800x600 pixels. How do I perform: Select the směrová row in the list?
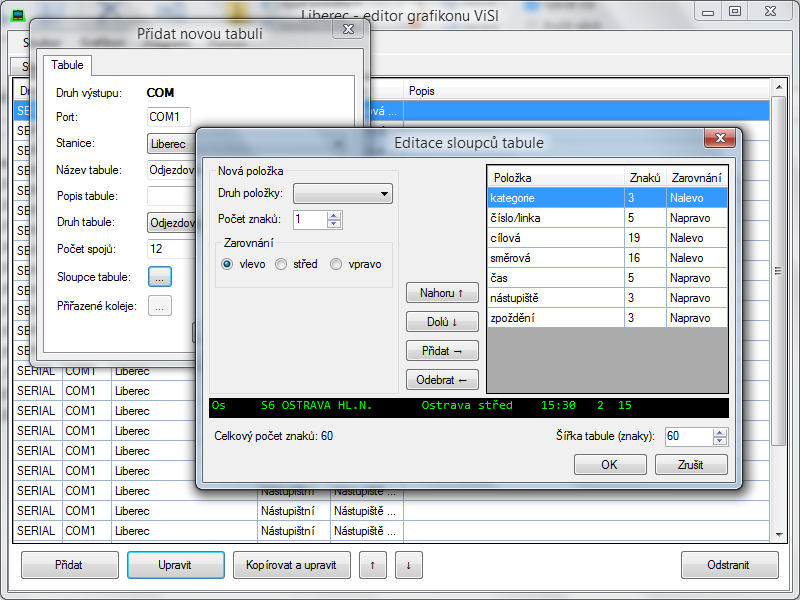pyautogui.click(x=555, y=258)
